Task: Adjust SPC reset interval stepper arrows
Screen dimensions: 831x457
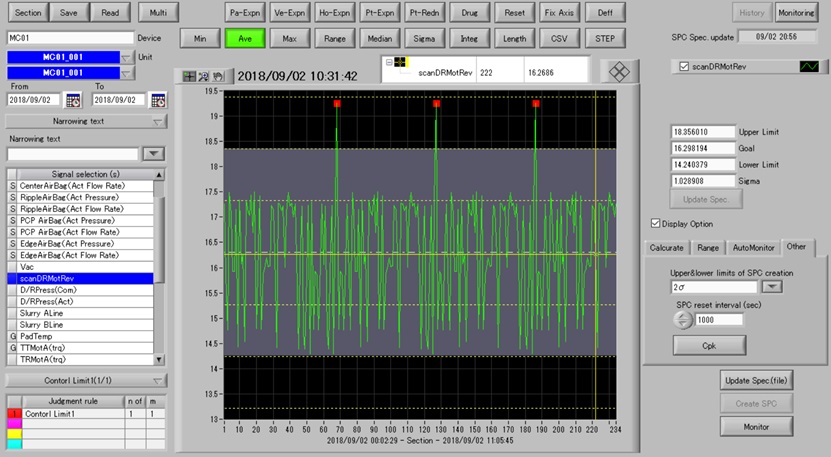Action: point(683,320)
